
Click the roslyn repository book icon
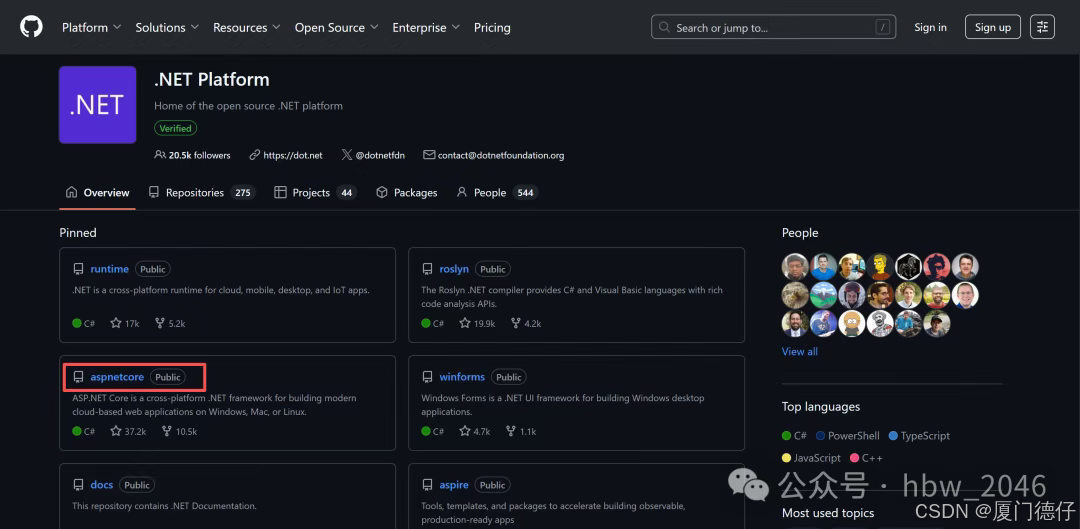(428, 269)
